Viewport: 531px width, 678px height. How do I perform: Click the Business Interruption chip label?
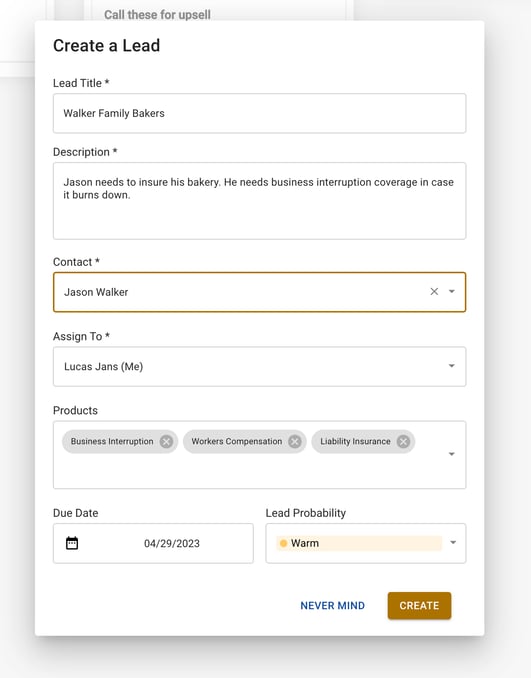click(x=112, y=441)
